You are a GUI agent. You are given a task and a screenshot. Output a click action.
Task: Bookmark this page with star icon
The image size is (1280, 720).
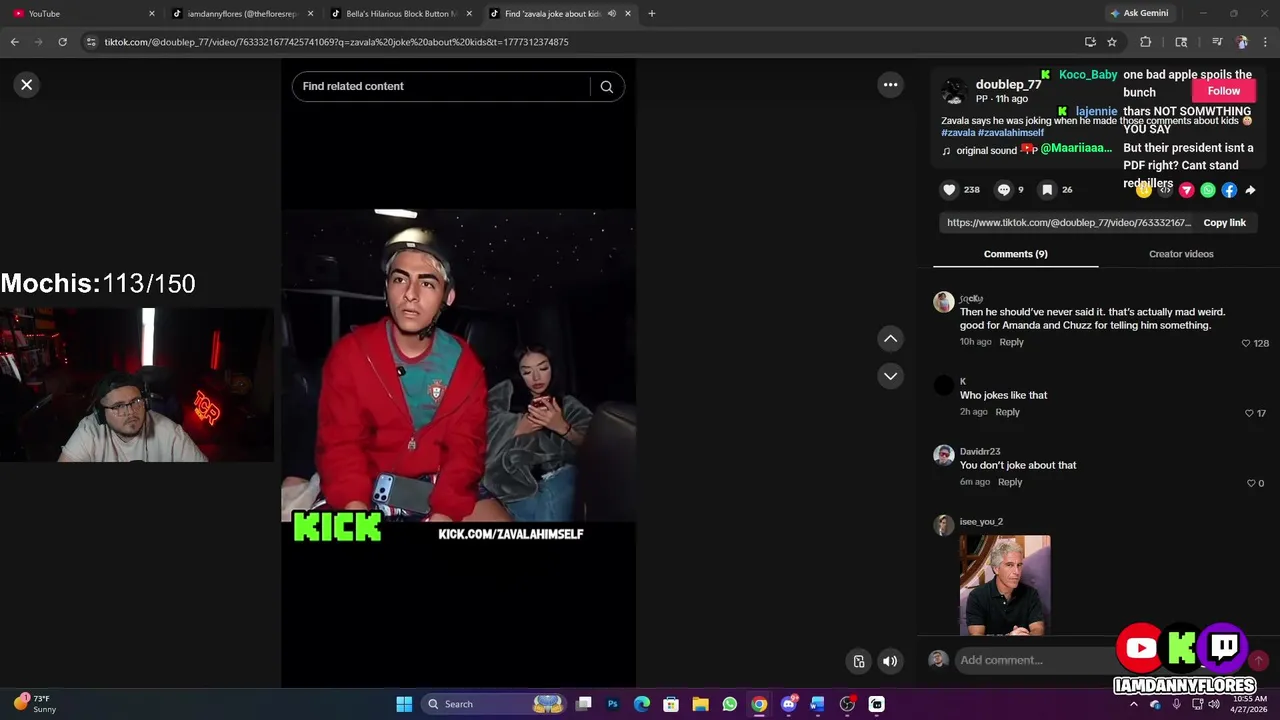tap(1111, 42)
